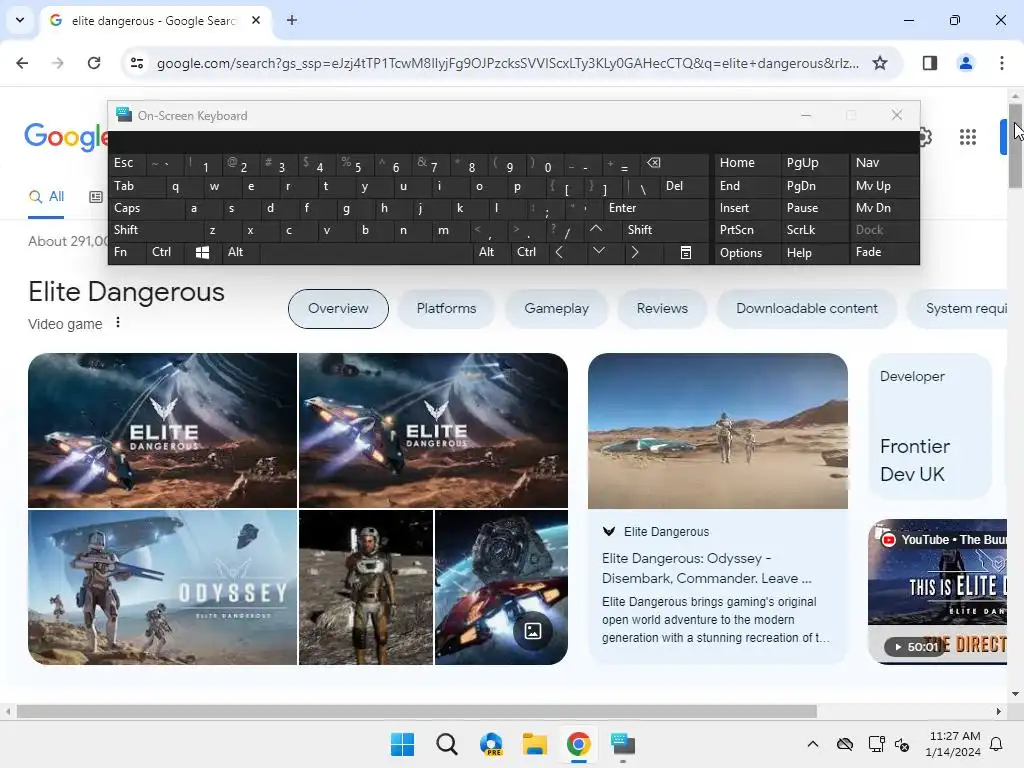Screen dimensions: 1024x768
Task: Show hidden system tray icons chevron
Action: tap(812, 744)
